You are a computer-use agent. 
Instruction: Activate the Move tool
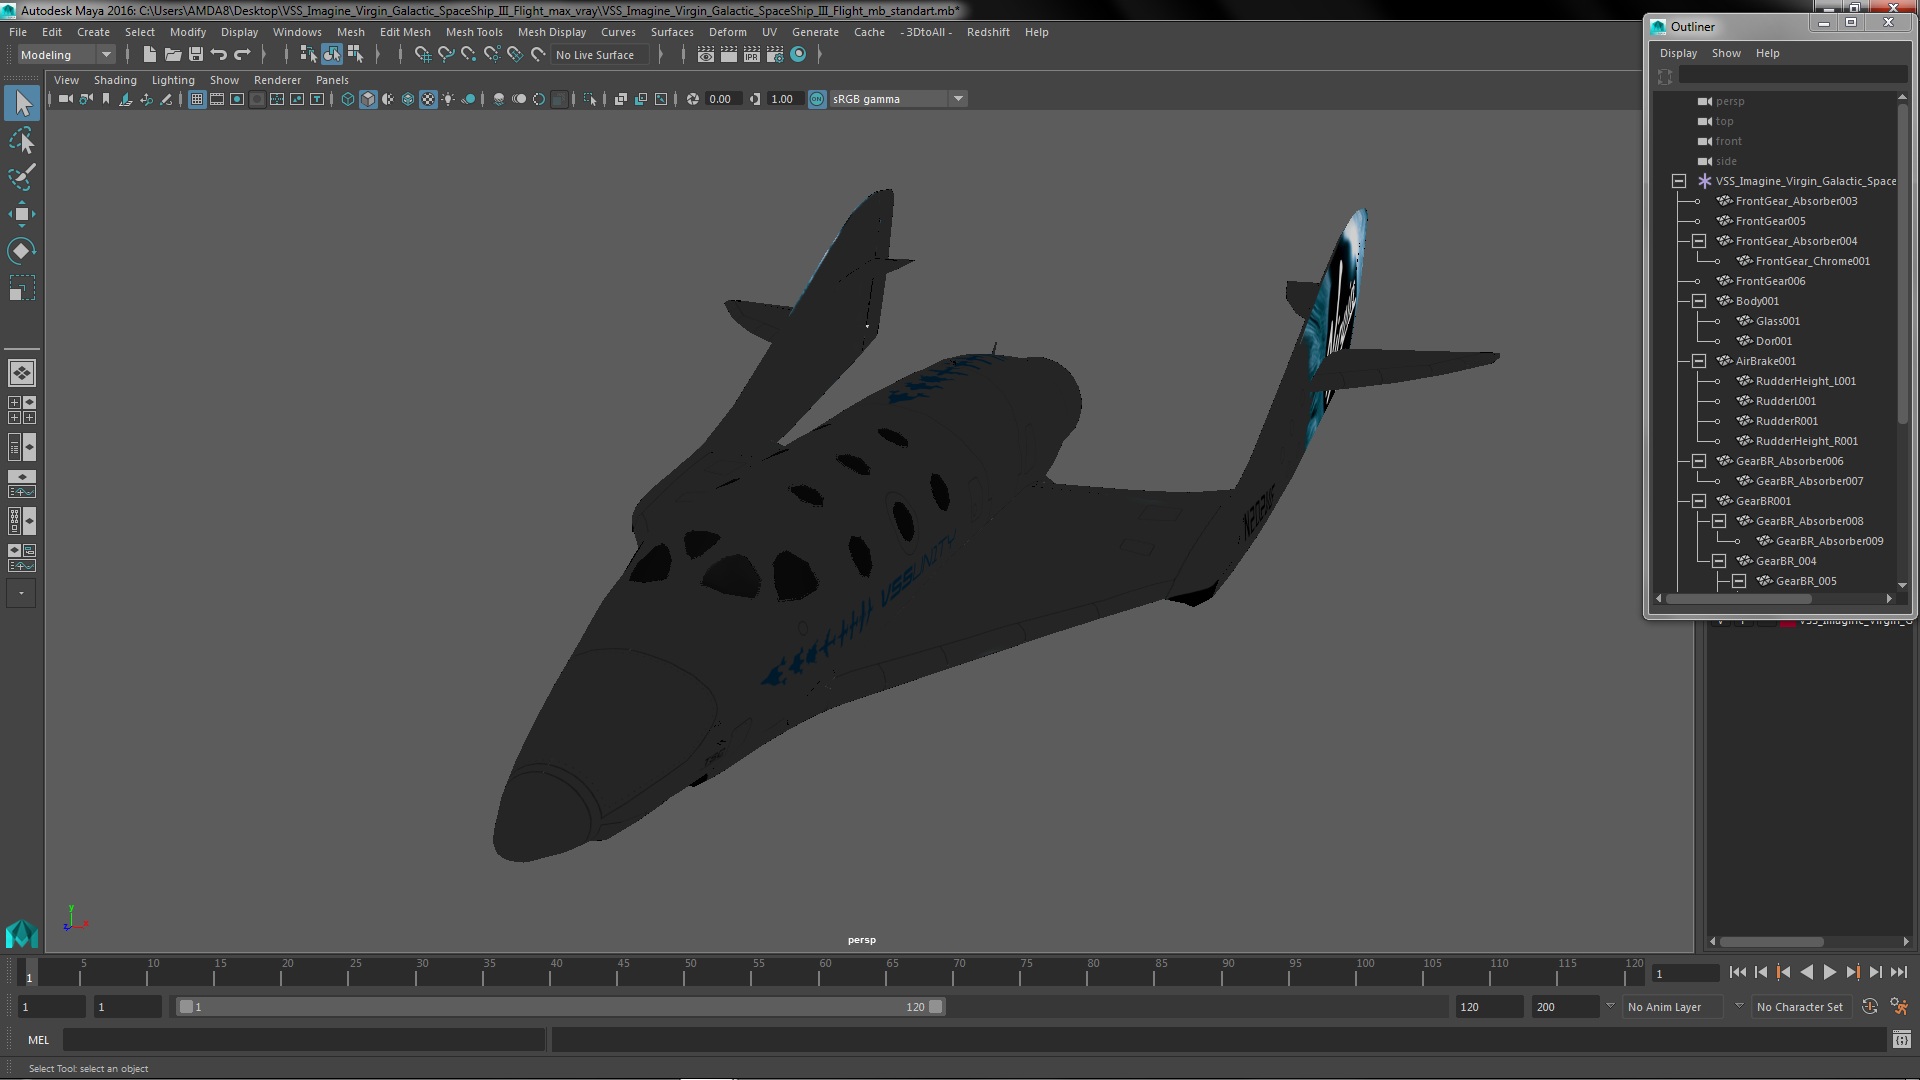22,214
